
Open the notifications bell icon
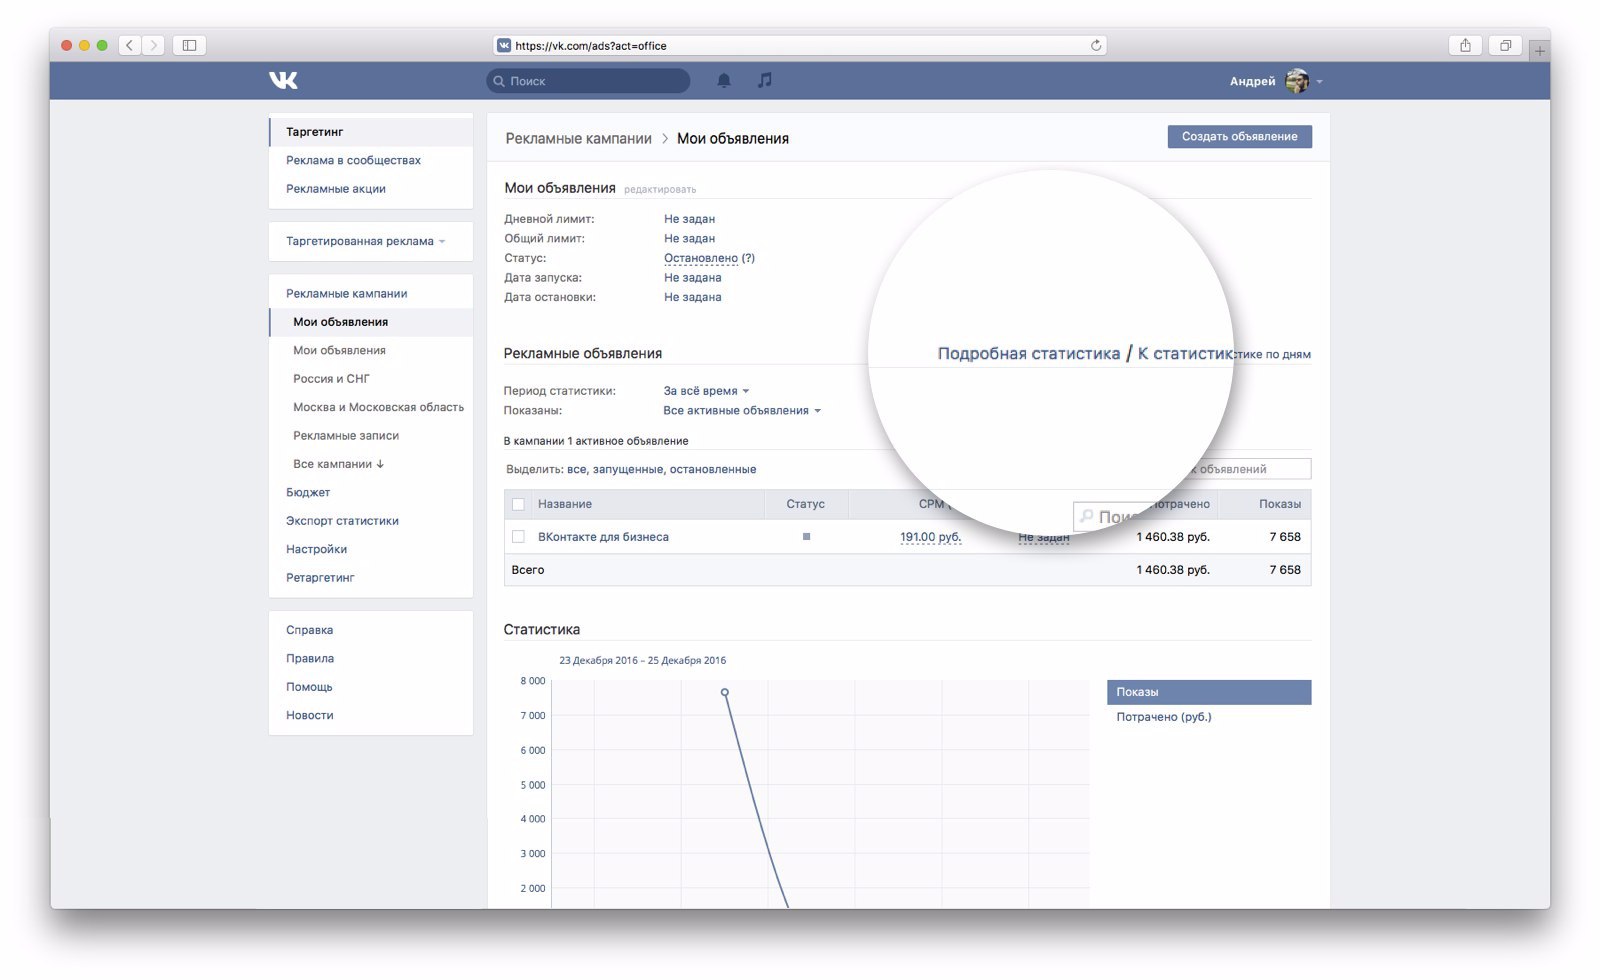pyautogui.click(x=724, y=80)
